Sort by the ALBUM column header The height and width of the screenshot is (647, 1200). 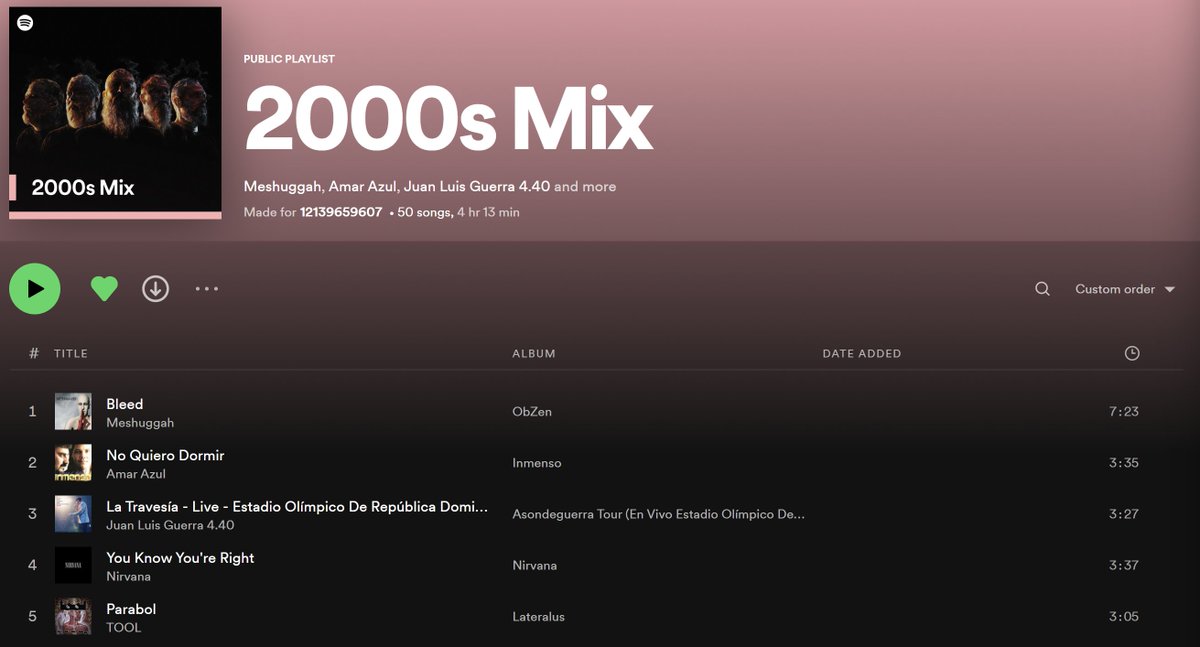pyautogui.click(x=534, y=353)
